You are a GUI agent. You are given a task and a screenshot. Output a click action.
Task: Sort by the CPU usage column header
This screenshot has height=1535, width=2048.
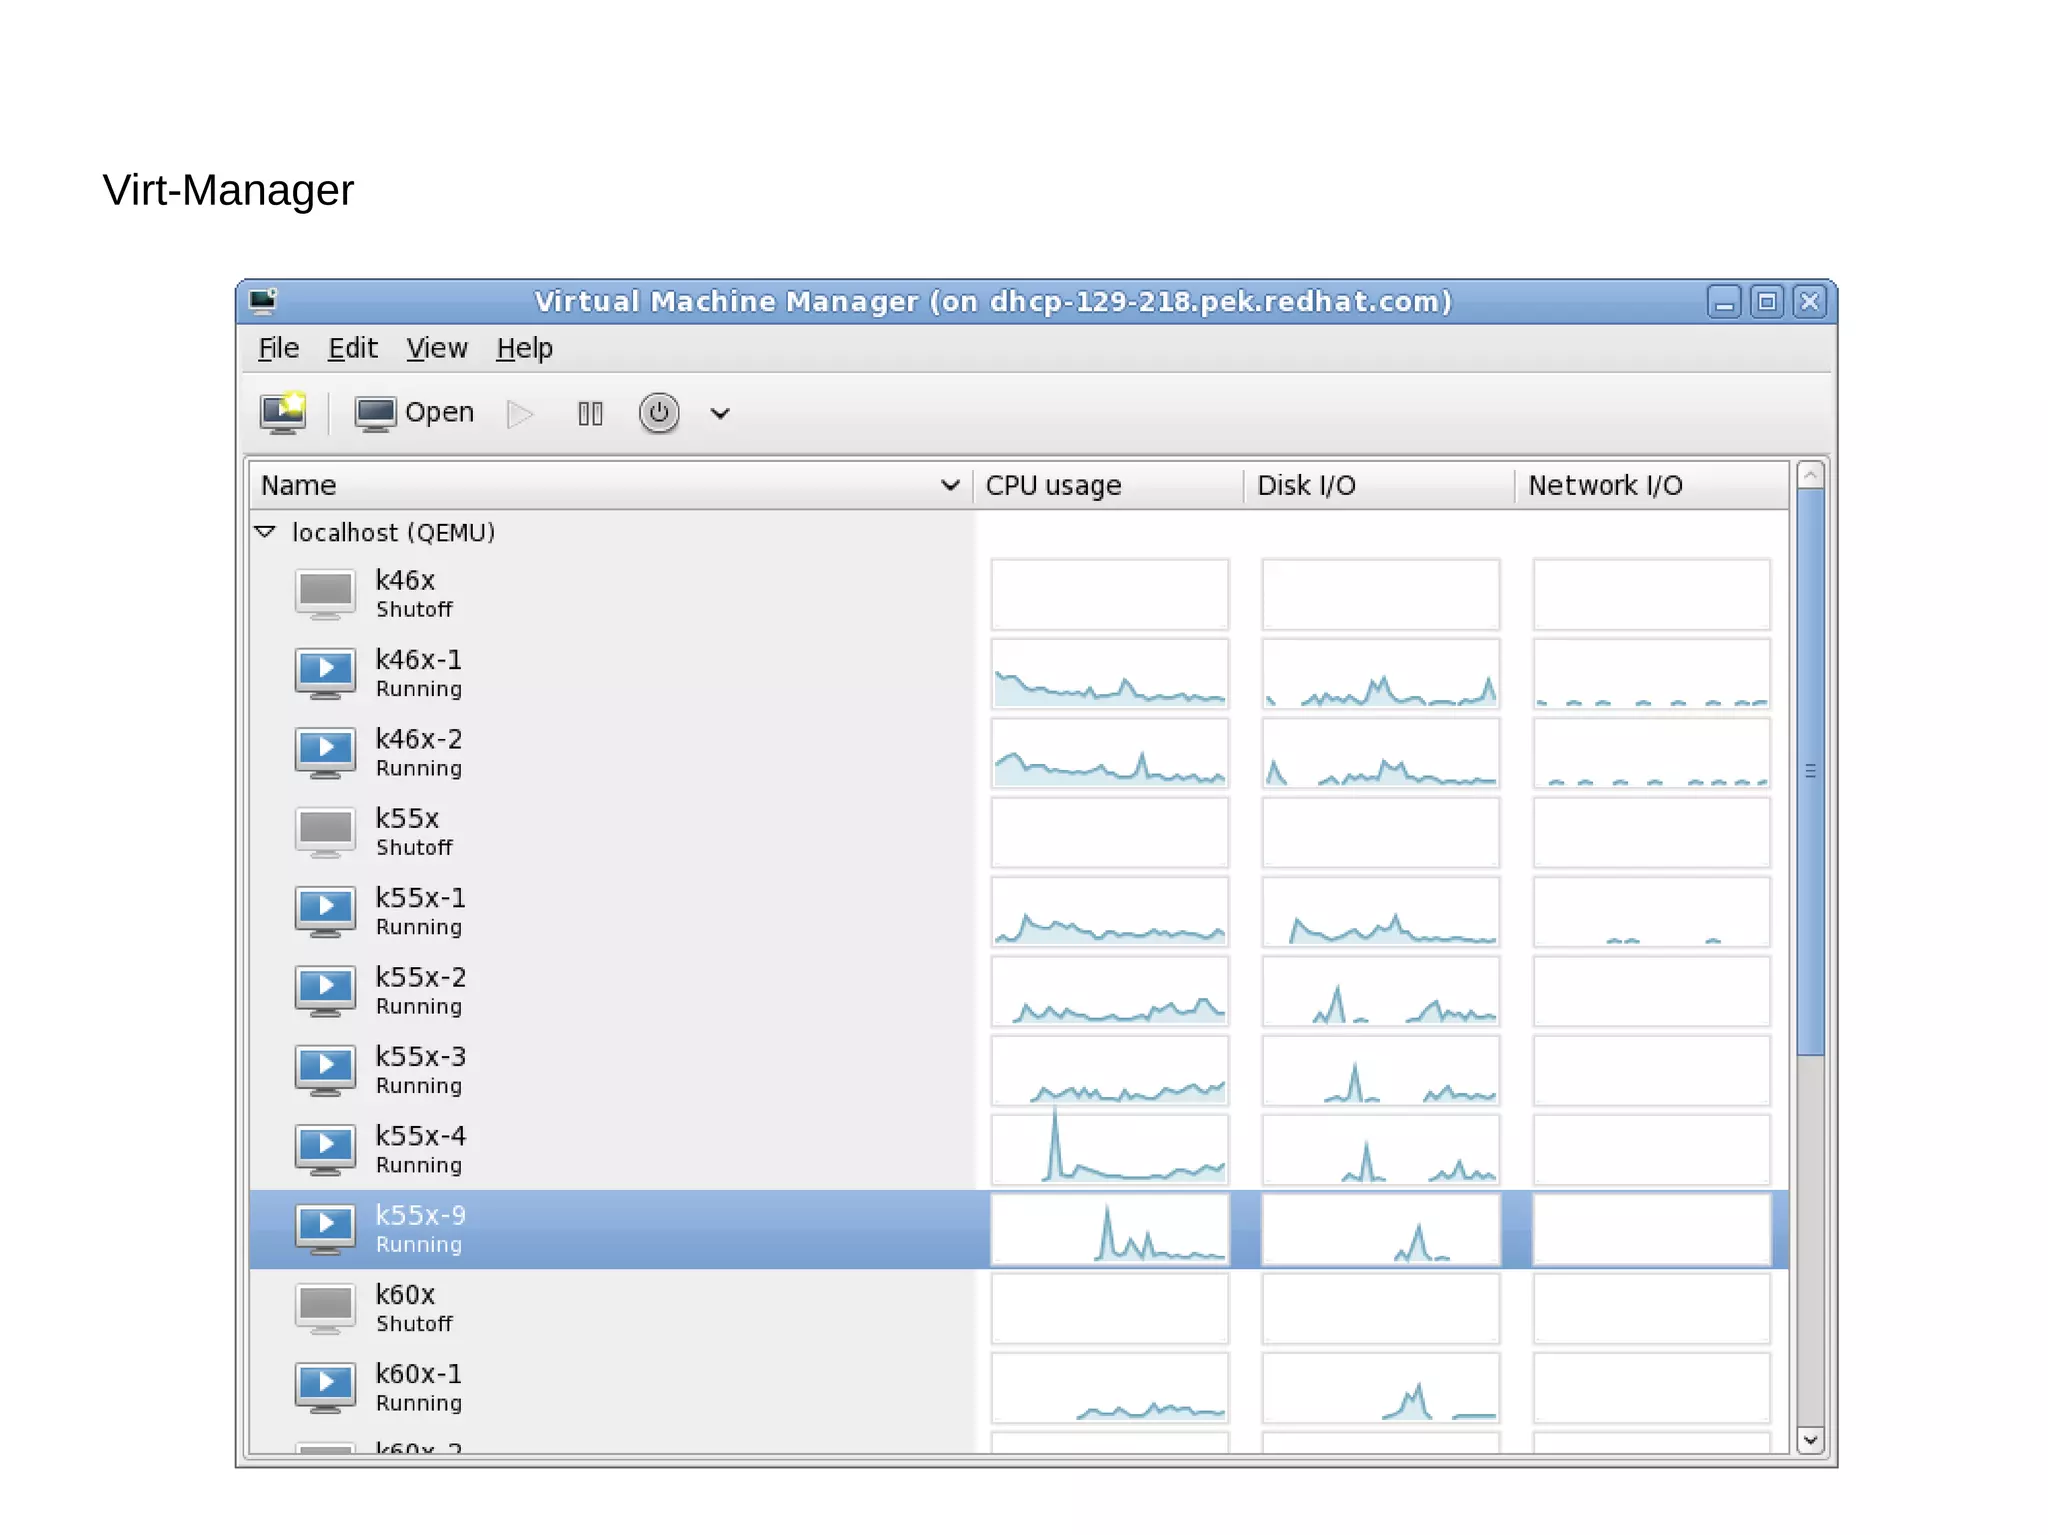tap(1108, 485)
